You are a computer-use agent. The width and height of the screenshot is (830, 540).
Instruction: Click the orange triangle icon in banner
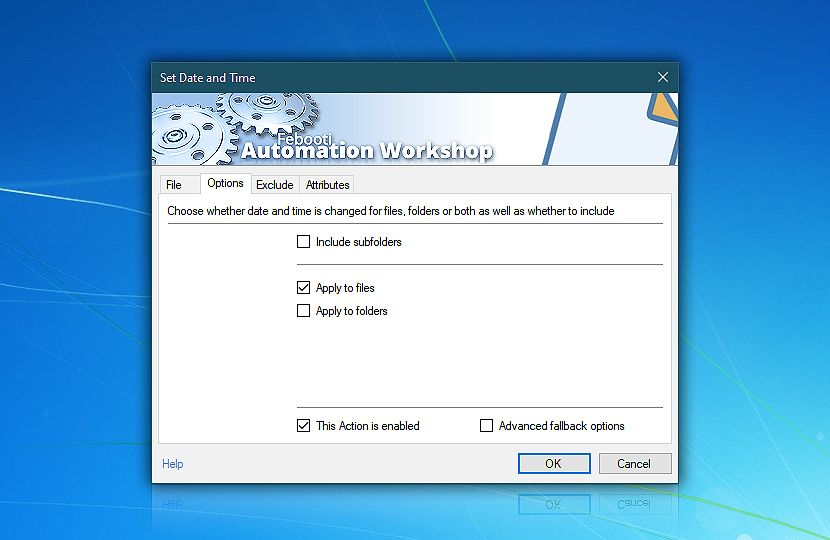point(664,107)
